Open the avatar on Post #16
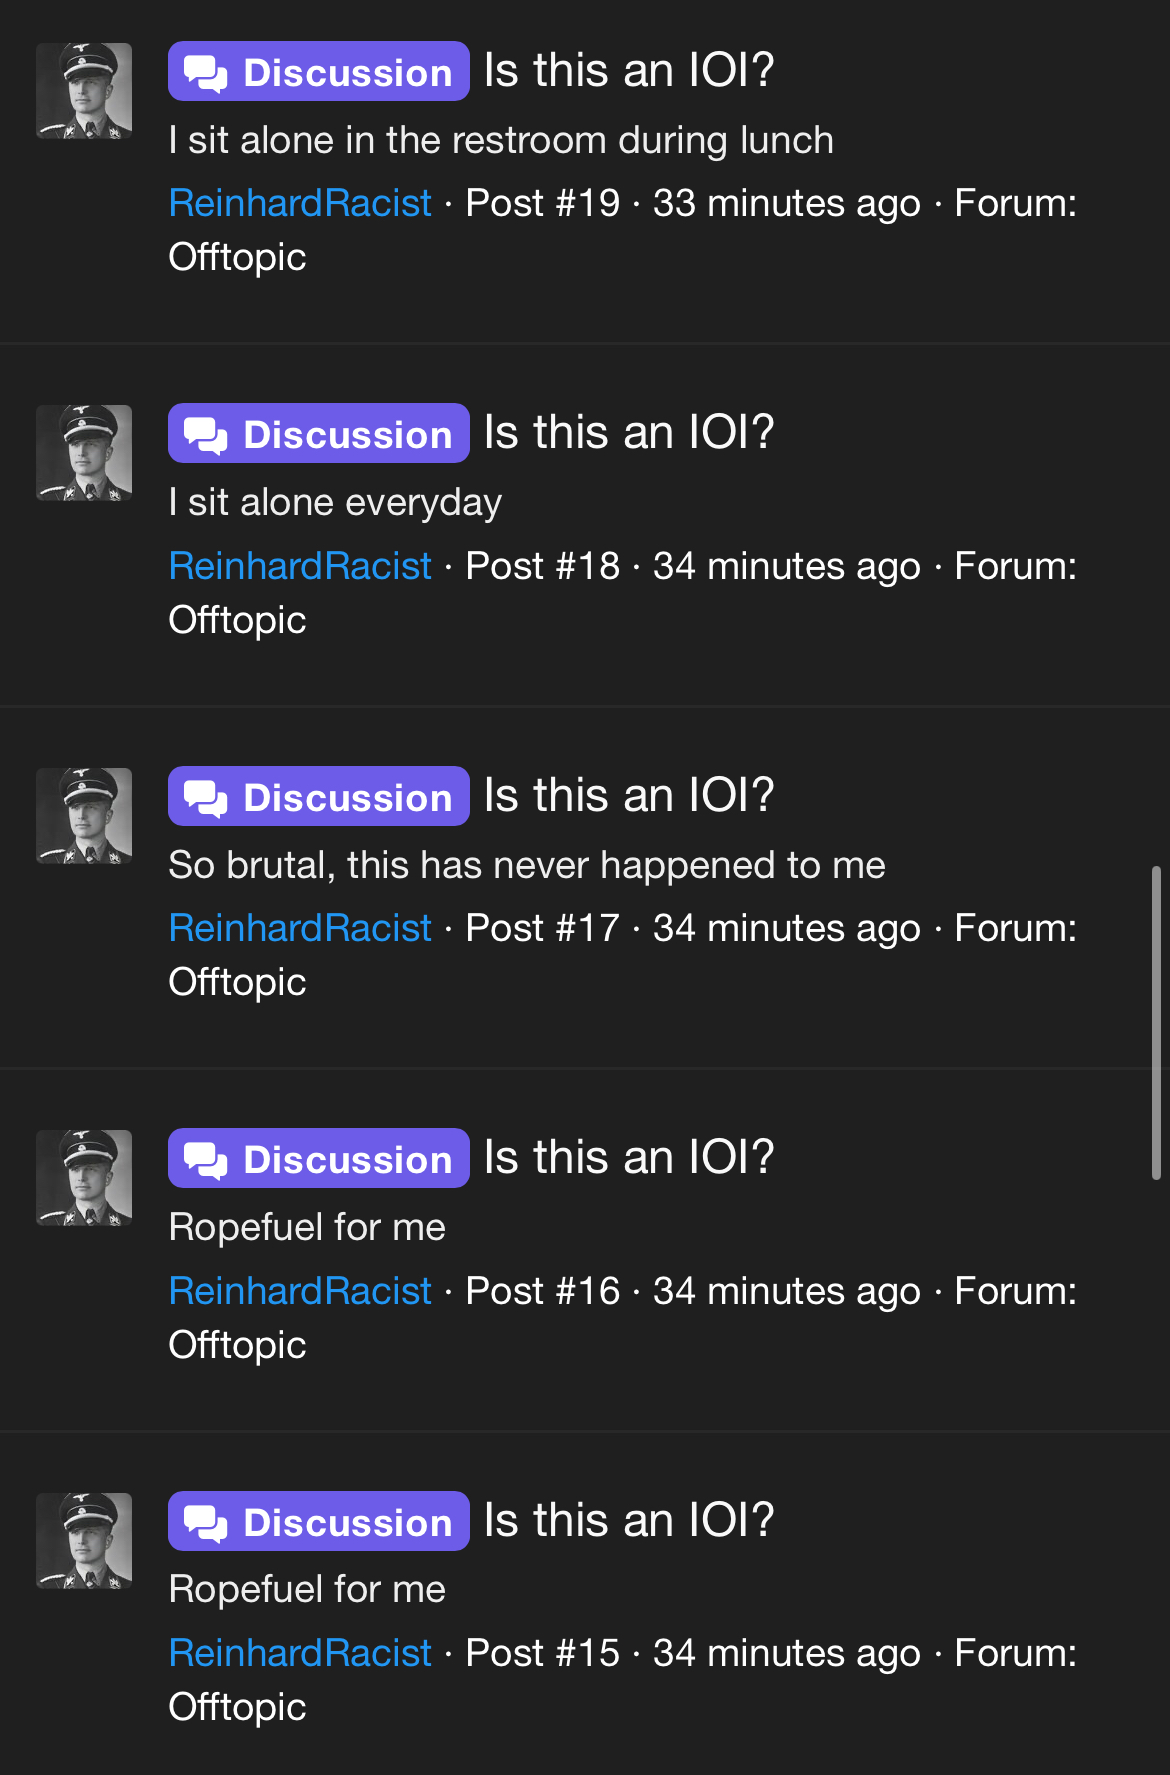 point(84,1178)
